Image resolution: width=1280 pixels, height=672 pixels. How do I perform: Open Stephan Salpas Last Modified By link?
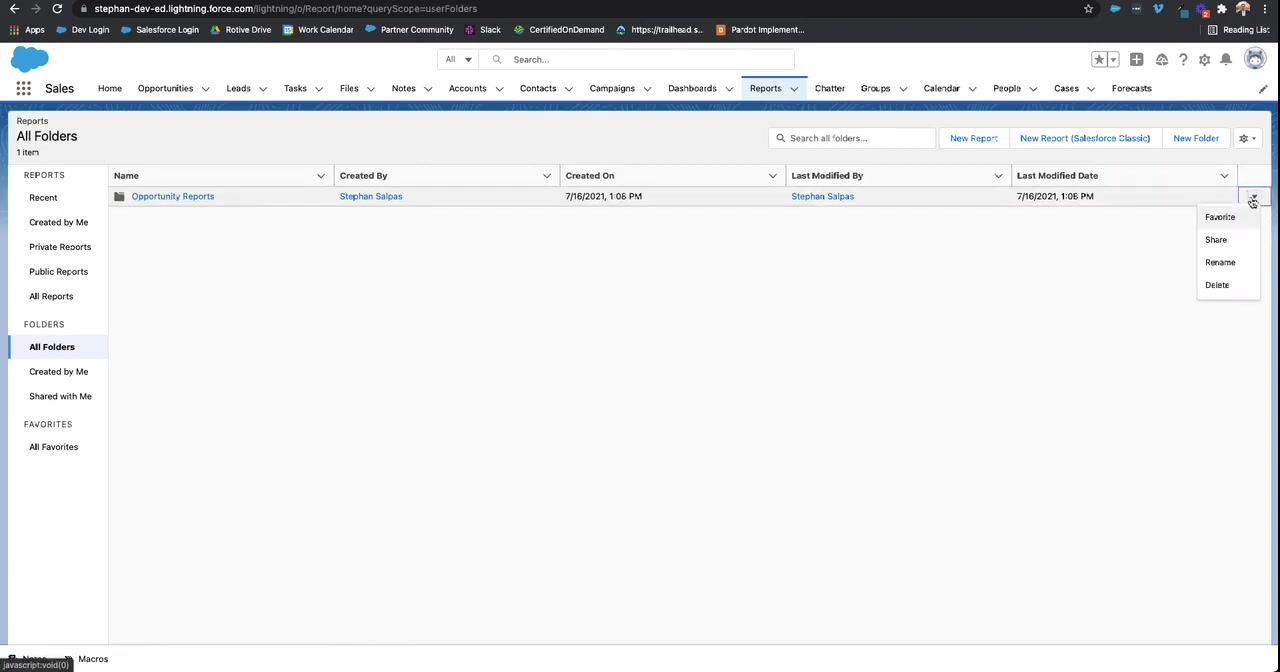tap(822, 196)
